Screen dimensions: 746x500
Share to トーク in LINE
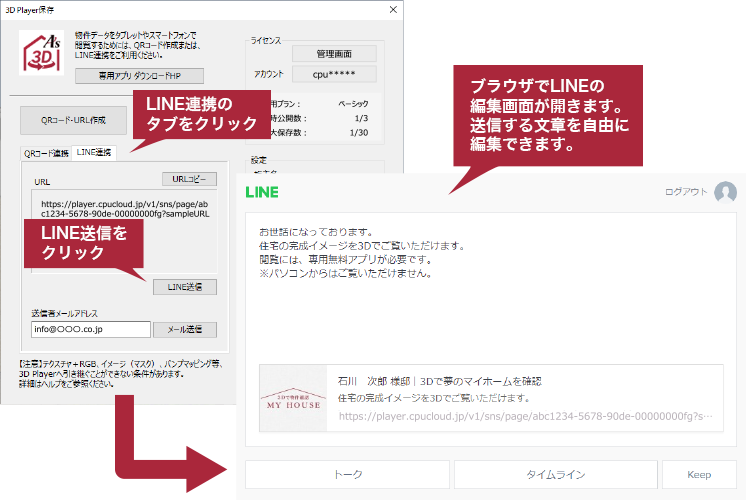(347, 474)
